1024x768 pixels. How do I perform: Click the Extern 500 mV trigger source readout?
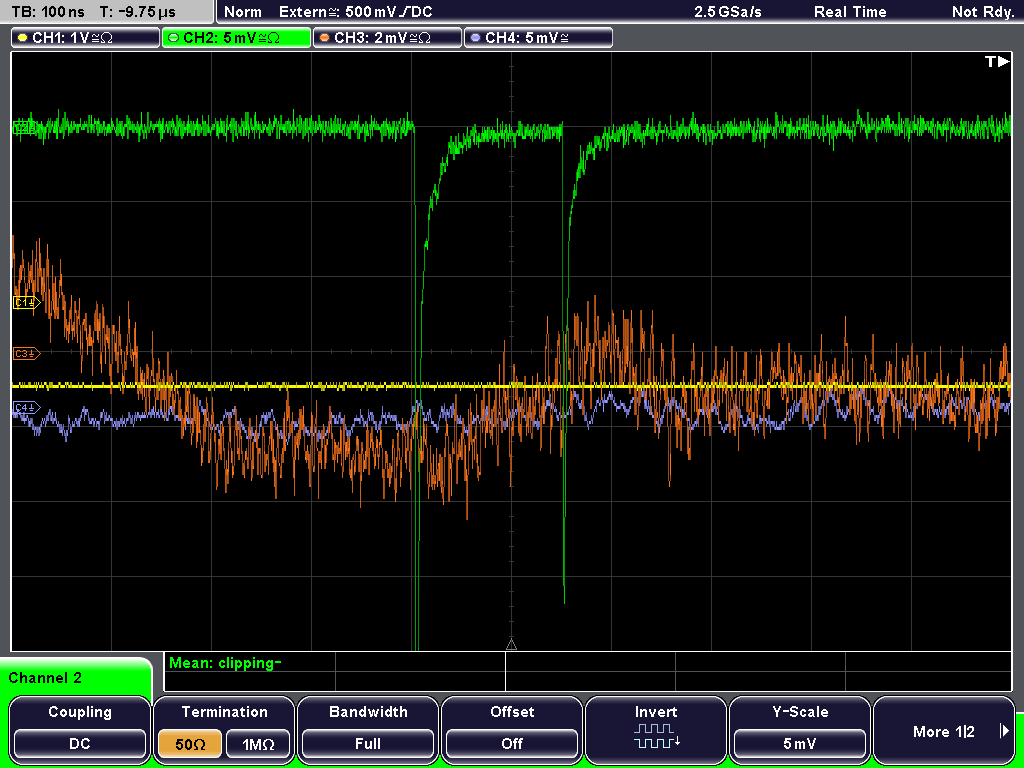coord(355,12)
